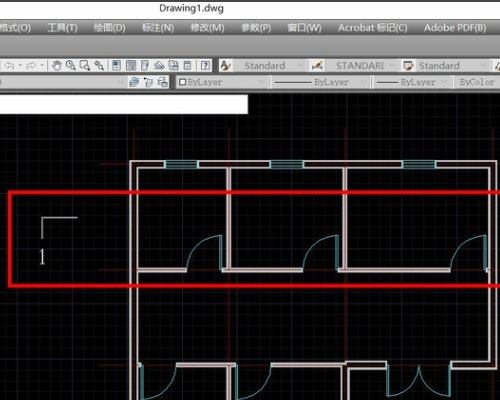Click the Undo arrow button
Screen dimensions: 500x400
10,66
